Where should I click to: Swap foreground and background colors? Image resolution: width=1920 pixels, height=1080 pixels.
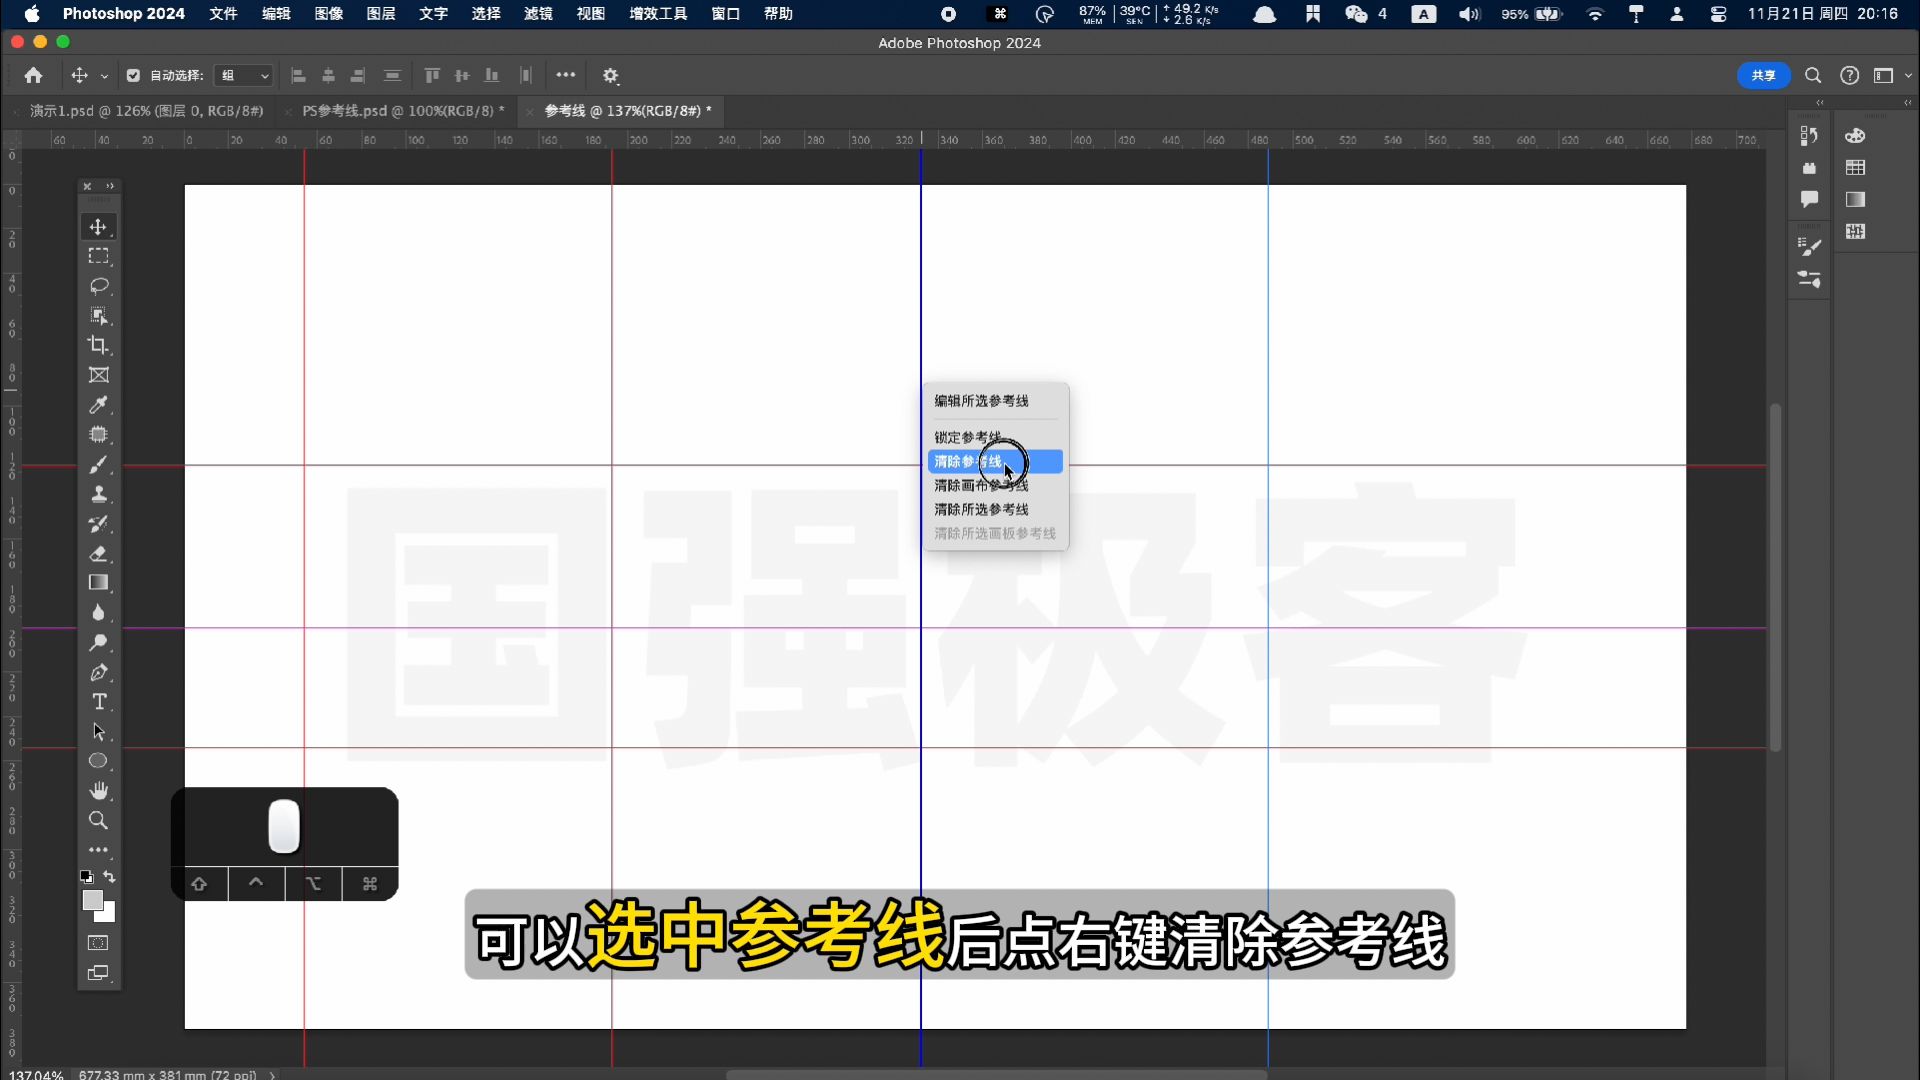pos(110,877)
